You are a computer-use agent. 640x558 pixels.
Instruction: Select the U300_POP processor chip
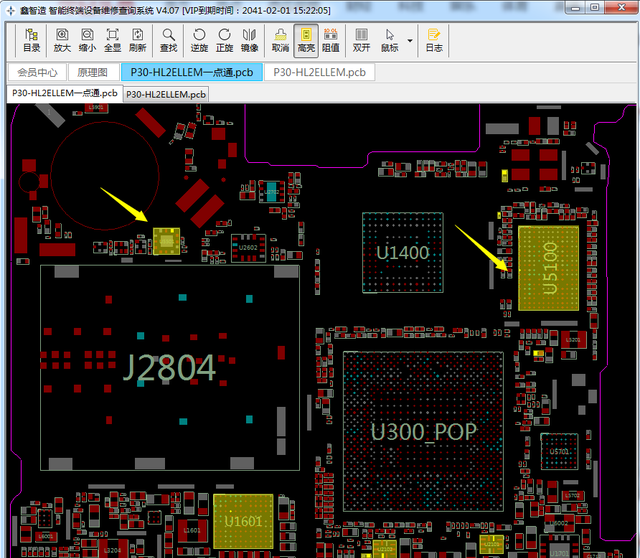pos(423,431)
